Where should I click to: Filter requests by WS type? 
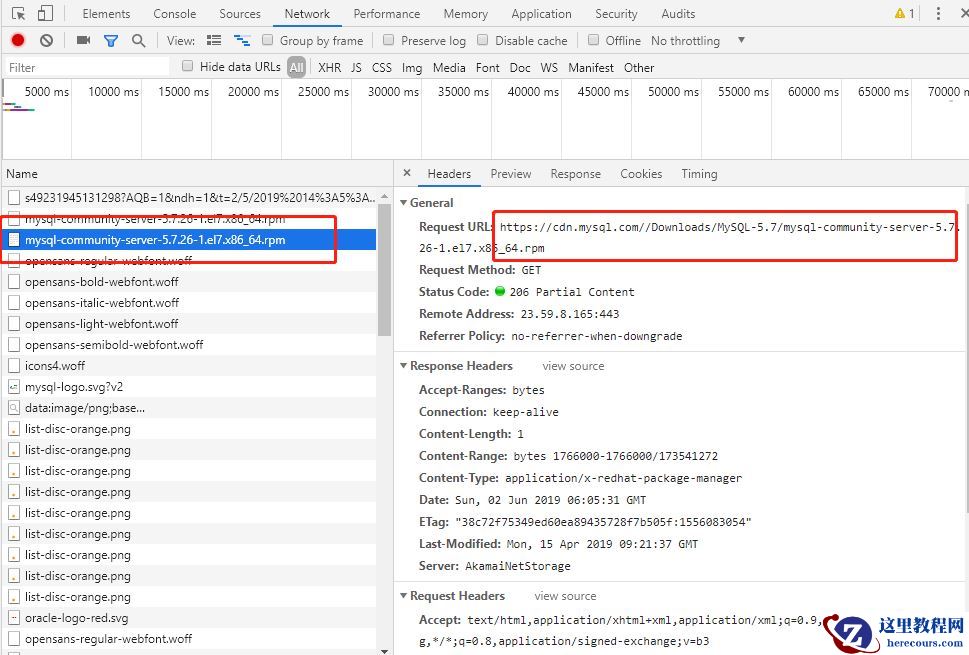549,67
